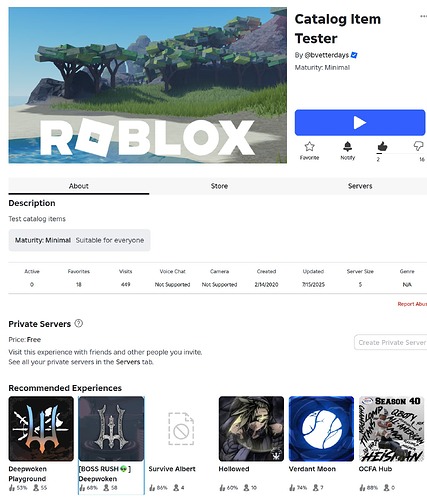
Task: Open Private Servers help question mark icon
Action: point(79,323)
